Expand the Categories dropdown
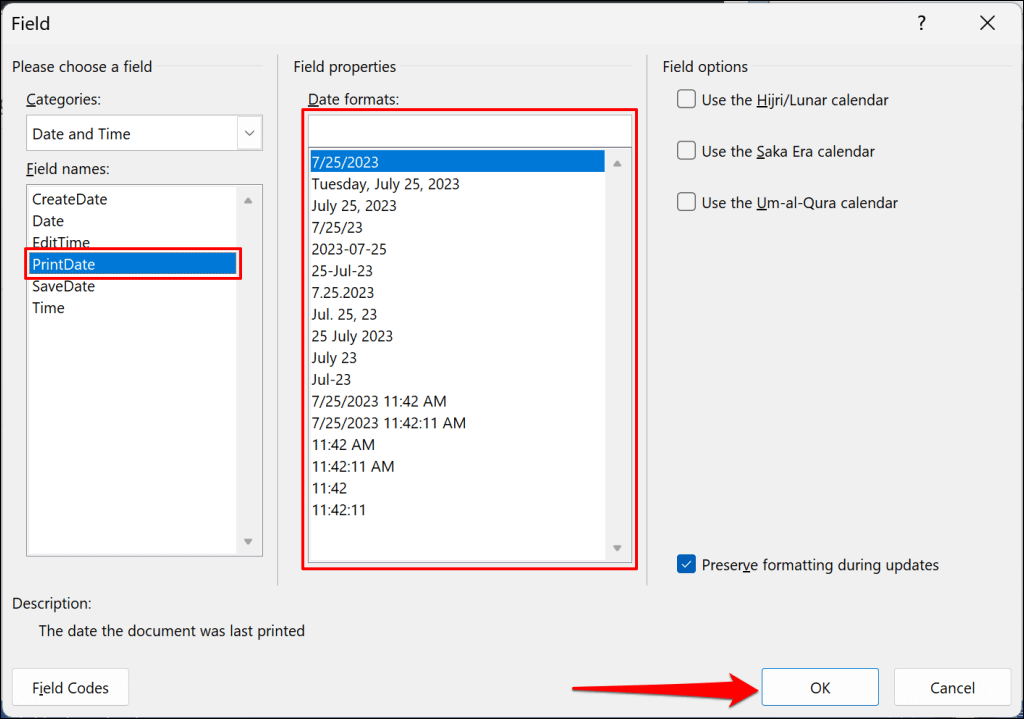This screenshot has width=1024, height=719. tap(249, 133)
